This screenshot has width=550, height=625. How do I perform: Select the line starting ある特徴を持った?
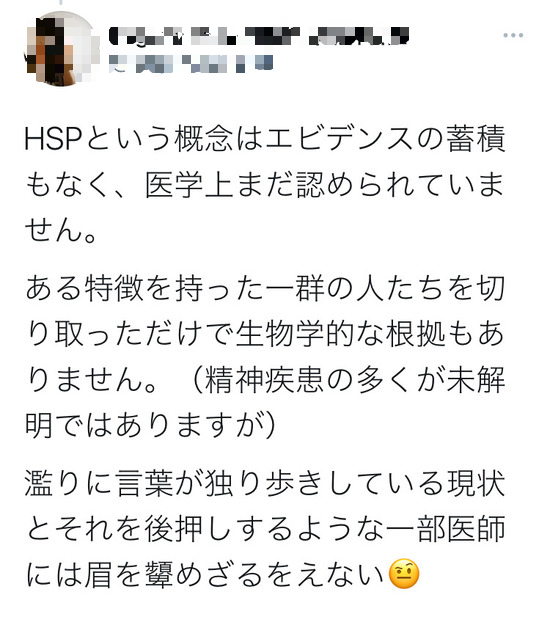(x=265, y=288)
